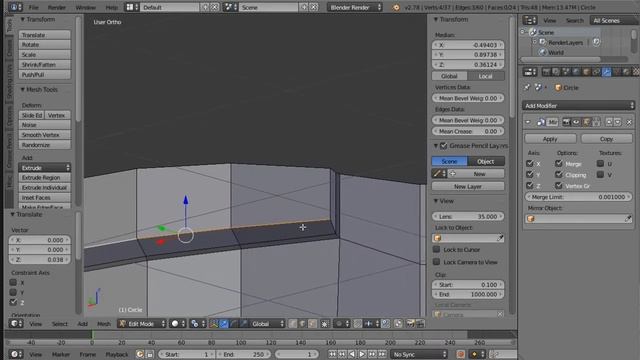Collapse the Mirror modifier panel triangle
The height and width of the screenshot is (360, 640).
(x=528, y=122)
